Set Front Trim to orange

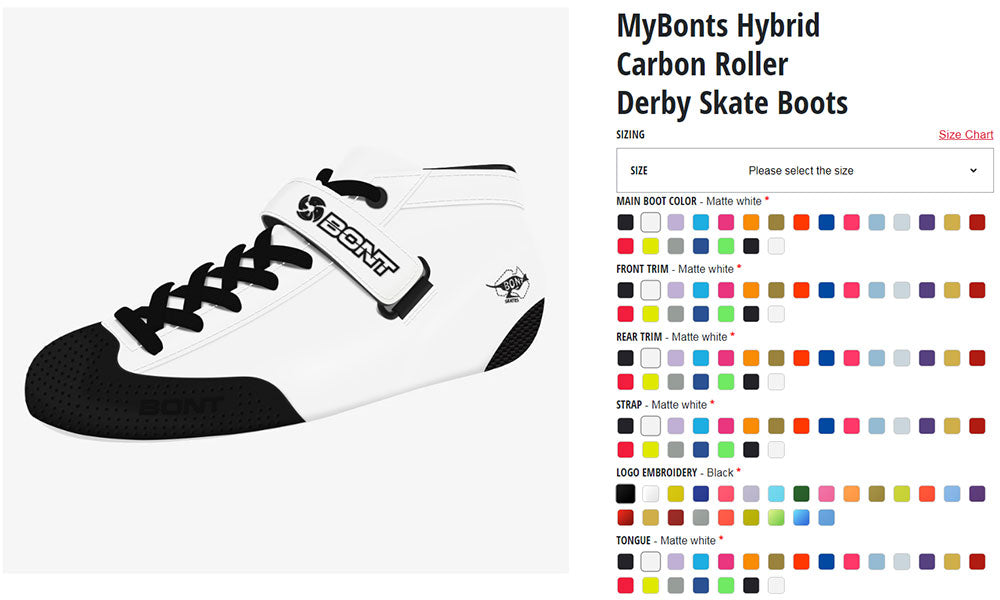click(751, 290)
